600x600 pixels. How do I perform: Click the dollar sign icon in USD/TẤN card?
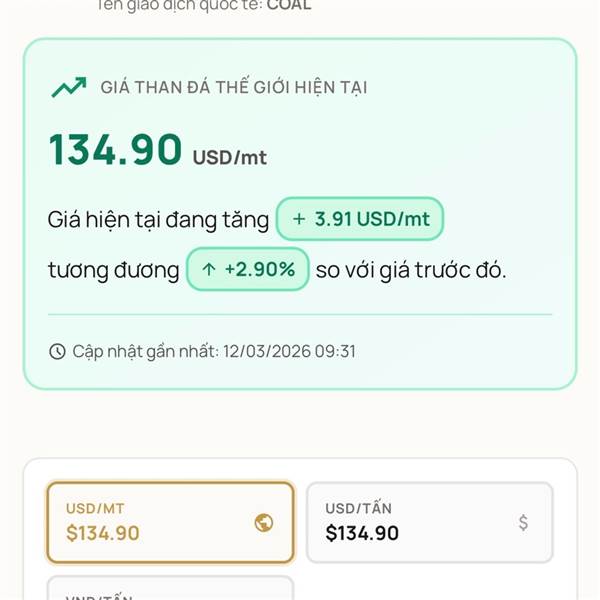pyautogui.click(x=523, y=522)
